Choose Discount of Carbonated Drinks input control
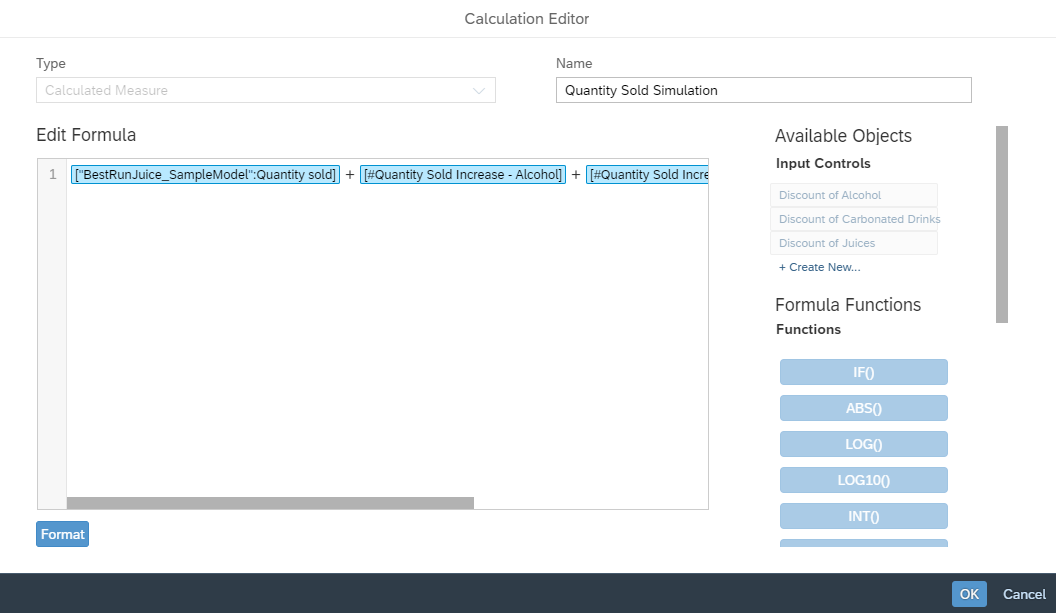 (x=858, y=219)
